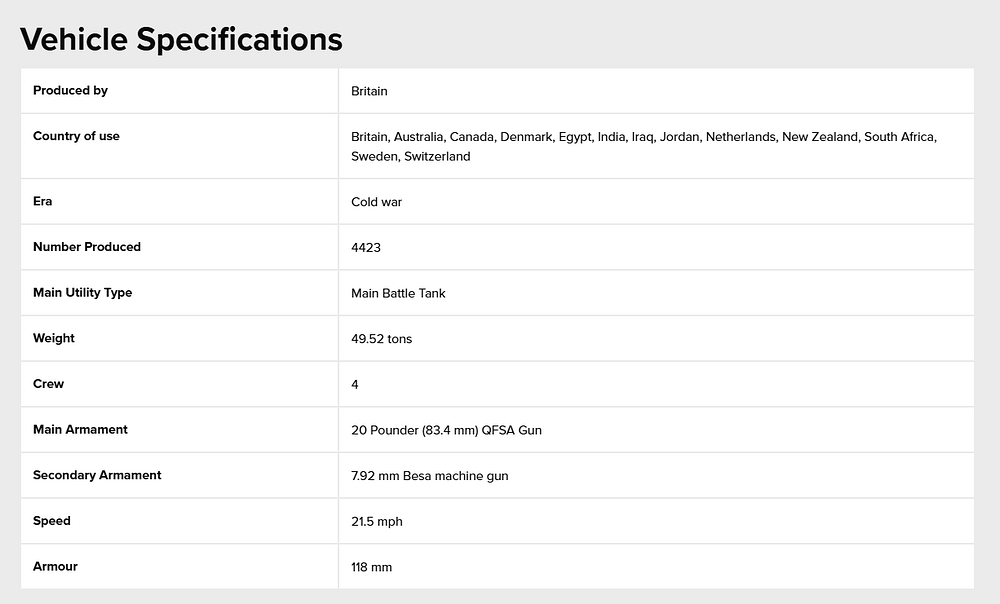Click the Main Utility Type label
The image size is (1000, 604).
82,293
